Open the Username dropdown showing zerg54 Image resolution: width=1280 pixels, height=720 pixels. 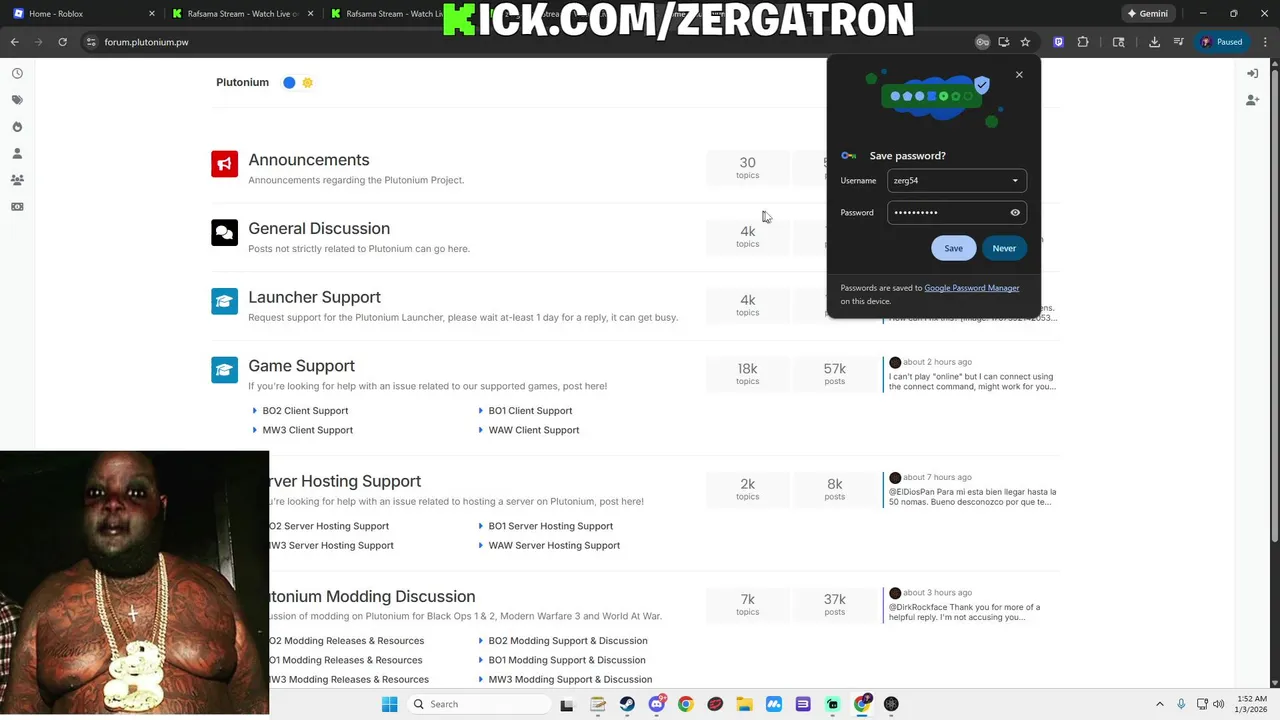[x=957, y=180]
